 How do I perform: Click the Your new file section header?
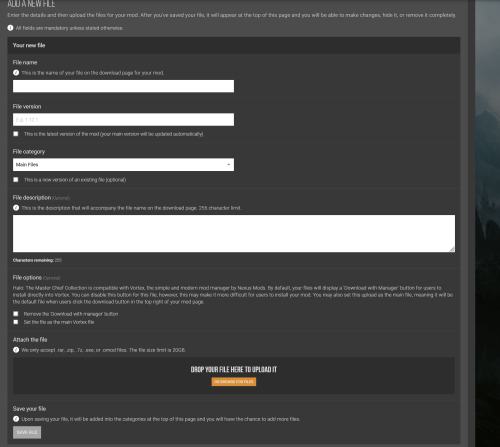coord(234,45)
